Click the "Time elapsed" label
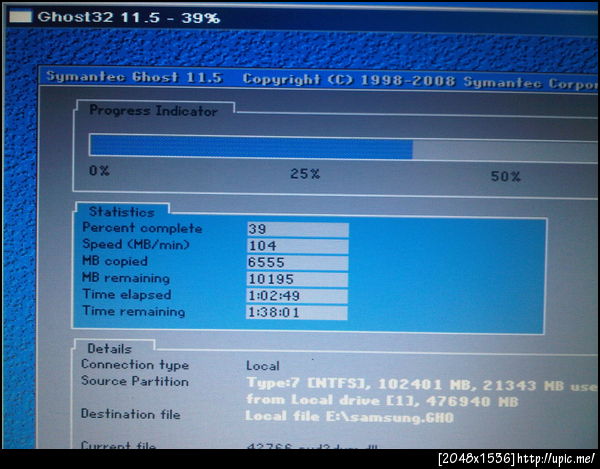 (x=127, y=295)
